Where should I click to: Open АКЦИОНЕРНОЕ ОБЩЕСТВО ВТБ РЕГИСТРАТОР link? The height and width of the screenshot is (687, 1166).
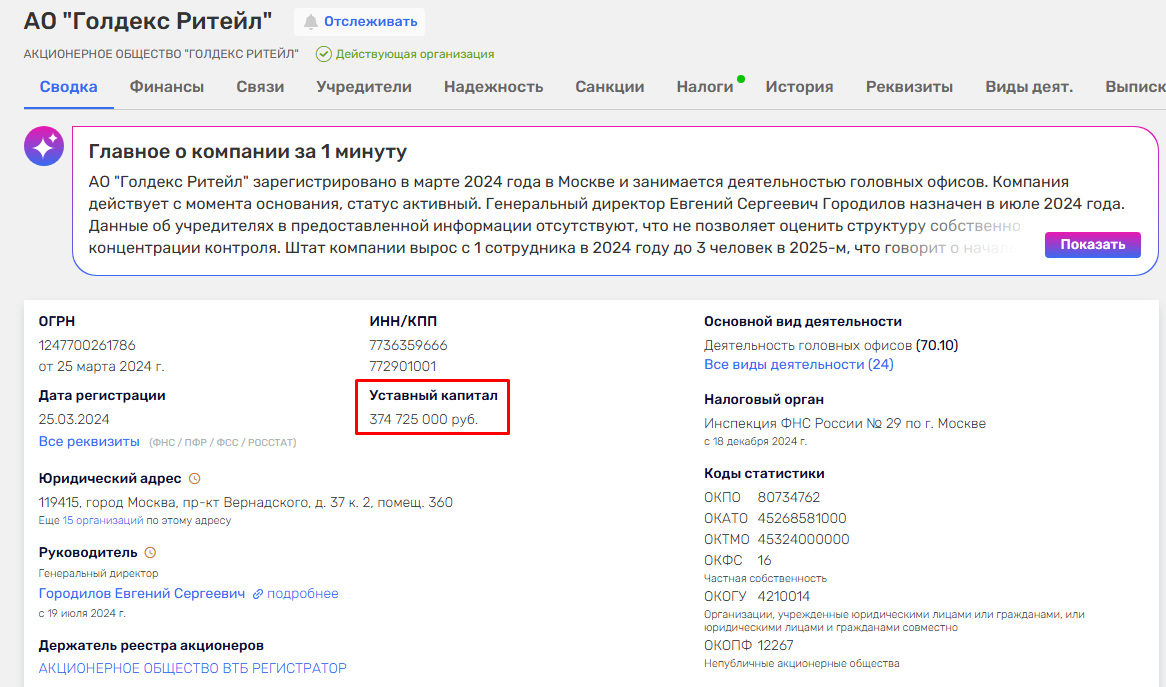click(193, 668)
